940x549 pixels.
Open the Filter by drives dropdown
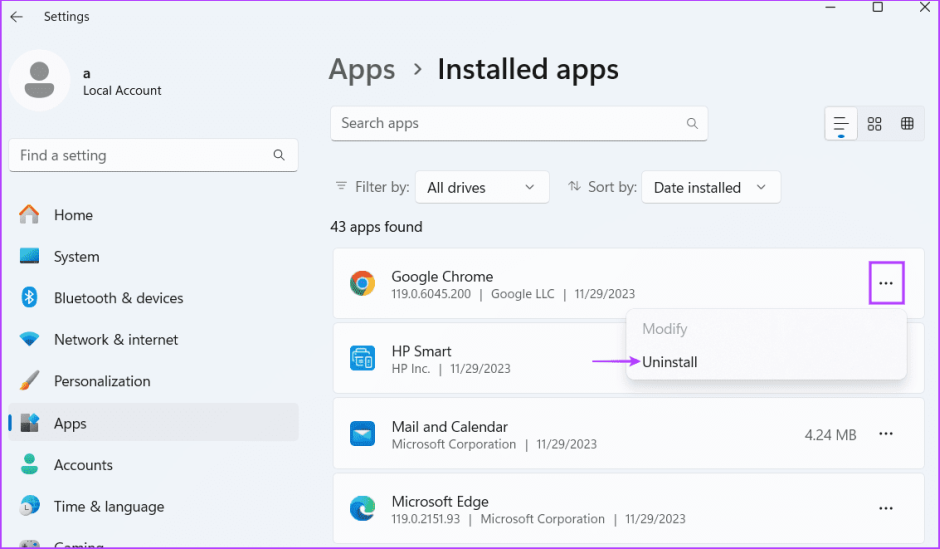tap(482, 187)
